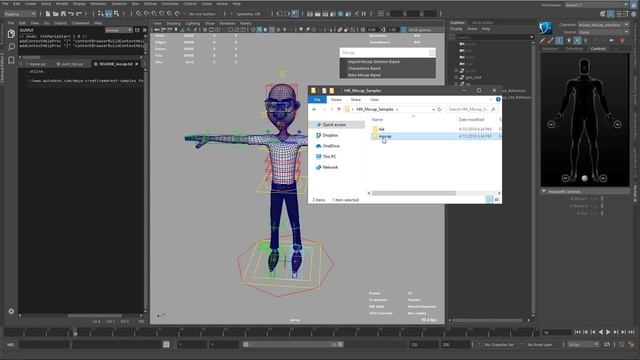Click the Explorer details view icon
The width and height of the screenshot is (640, 360).
pyautogui.click(x=489, y=200)
